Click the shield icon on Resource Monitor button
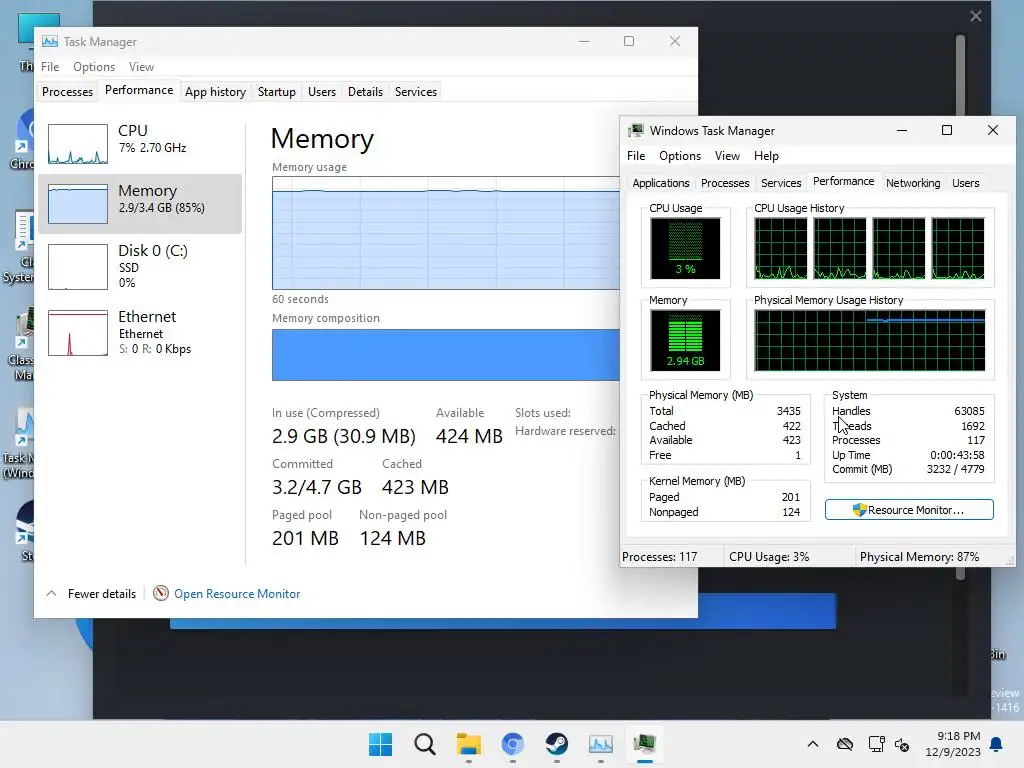Viewport: 1024px width, 768px height. click(859, 510)
